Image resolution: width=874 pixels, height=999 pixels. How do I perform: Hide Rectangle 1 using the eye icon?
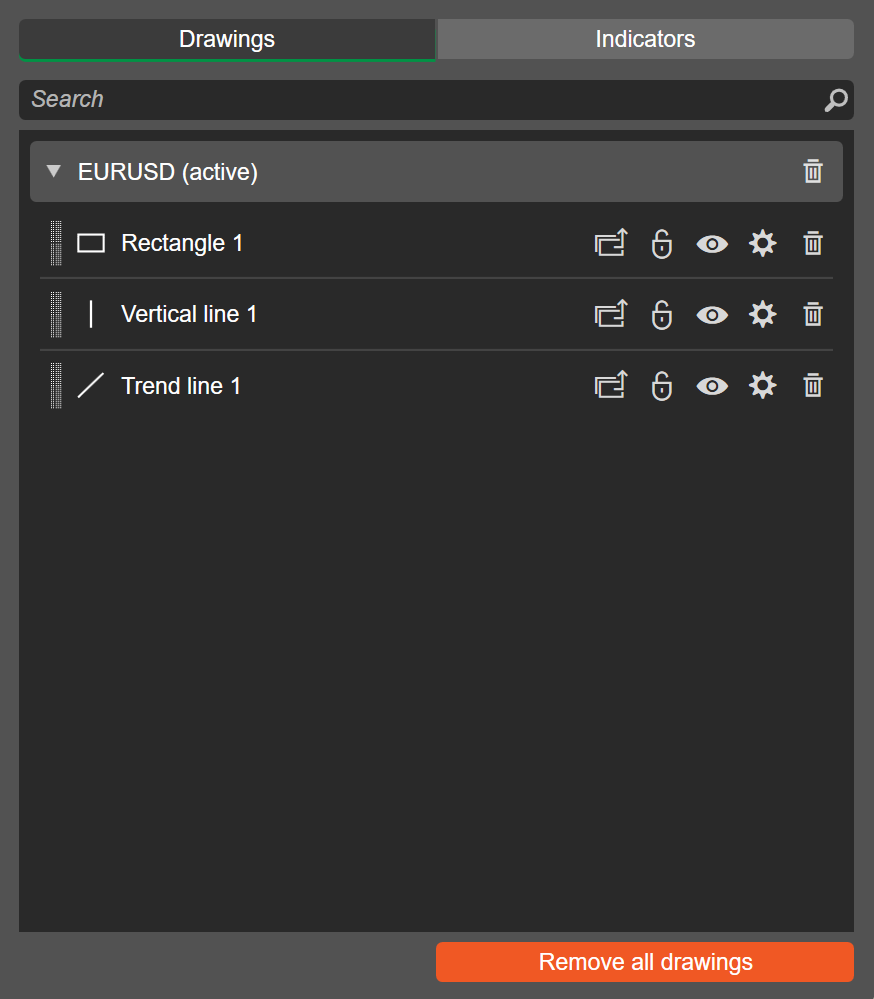click(711, 243)
